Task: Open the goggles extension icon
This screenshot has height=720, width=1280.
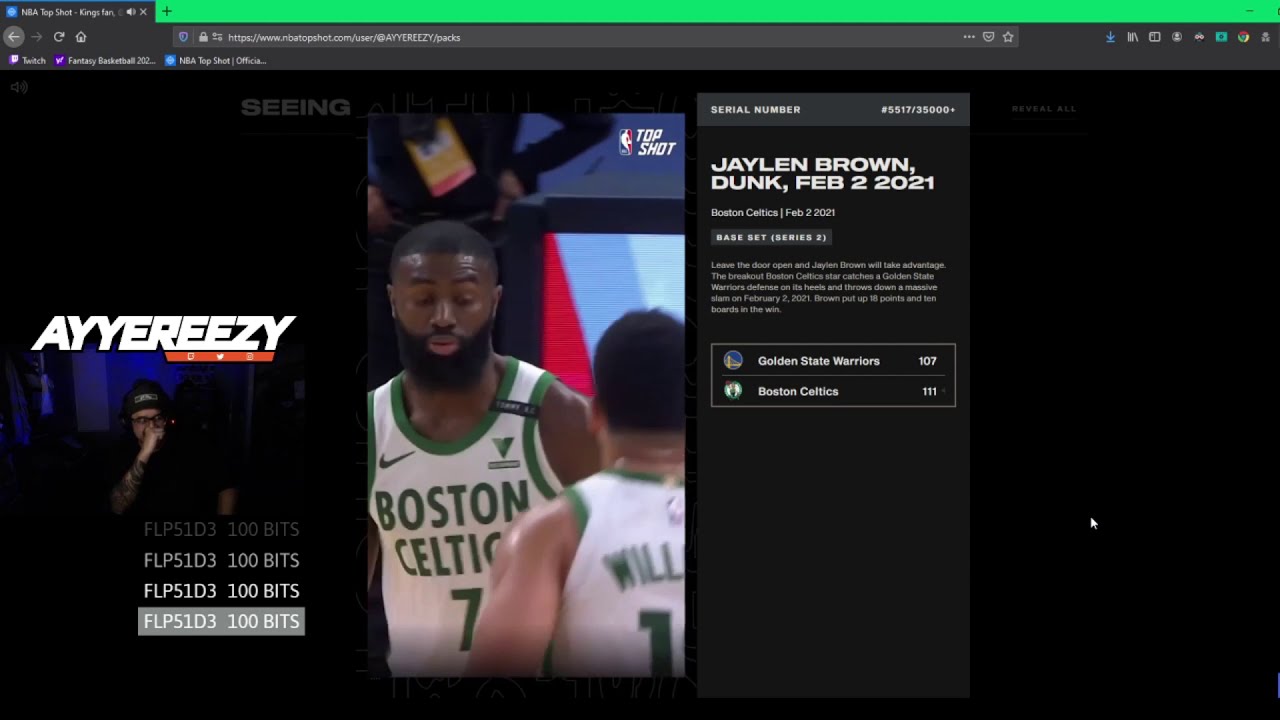Action: click(x=1199, y=37)
